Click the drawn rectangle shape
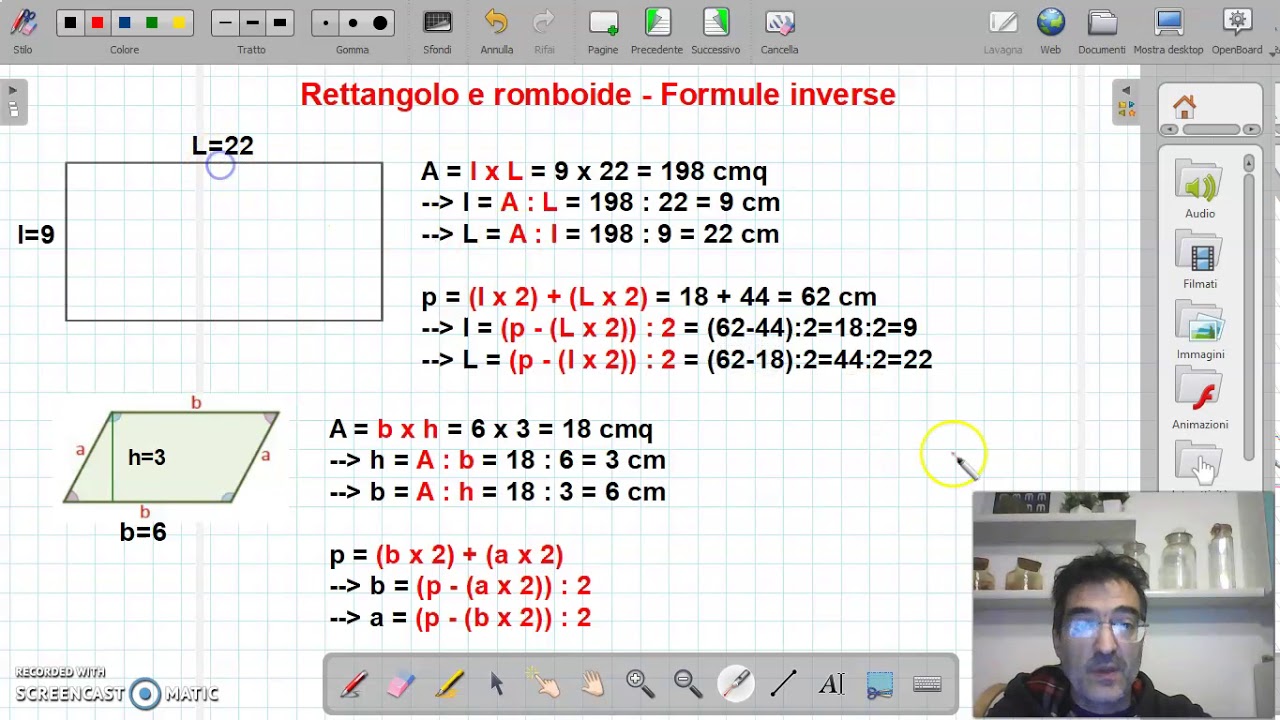The width and height of the screenshot is (1280, 720). click(224, 242)
